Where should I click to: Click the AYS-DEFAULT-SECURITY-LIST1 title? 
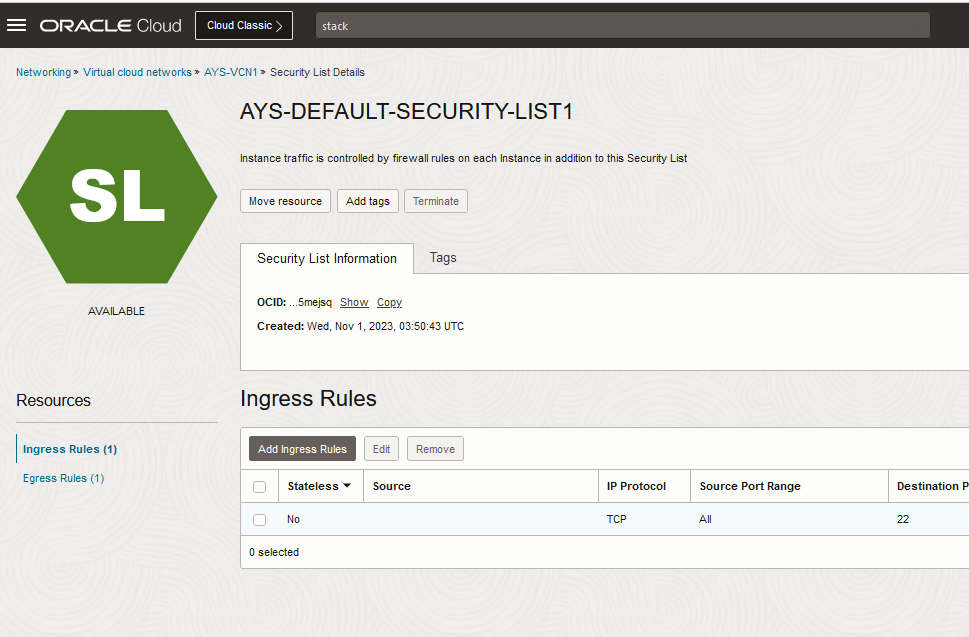(406, 112)
